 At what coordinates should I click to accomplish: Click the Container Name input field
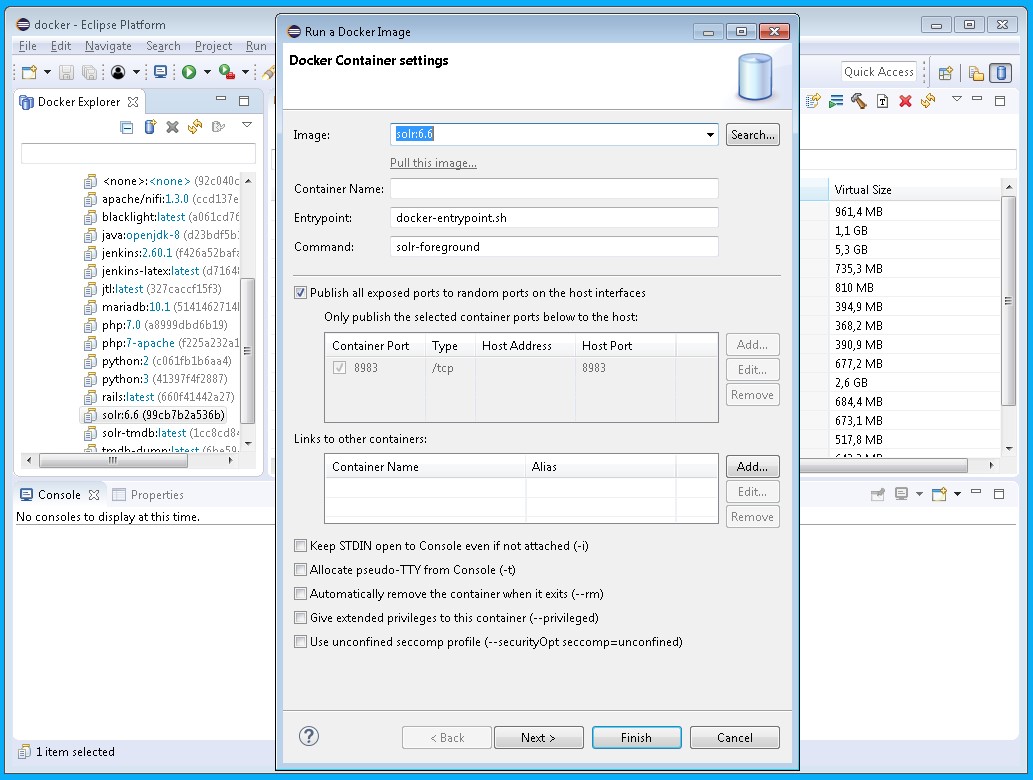[x=554, y=189]
